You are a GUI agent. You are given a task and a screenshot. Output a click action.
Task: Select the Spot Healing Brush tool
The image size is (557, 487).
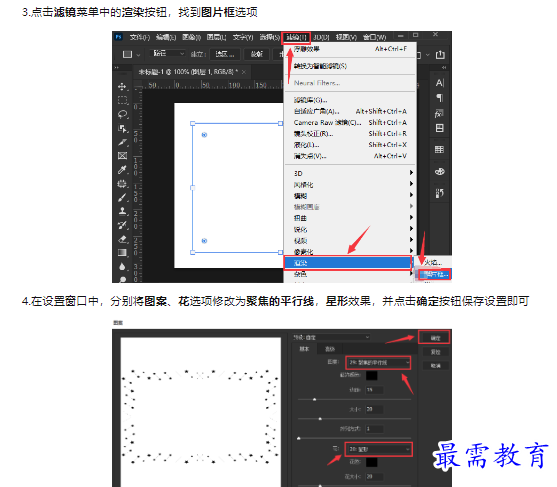(123, 184)
